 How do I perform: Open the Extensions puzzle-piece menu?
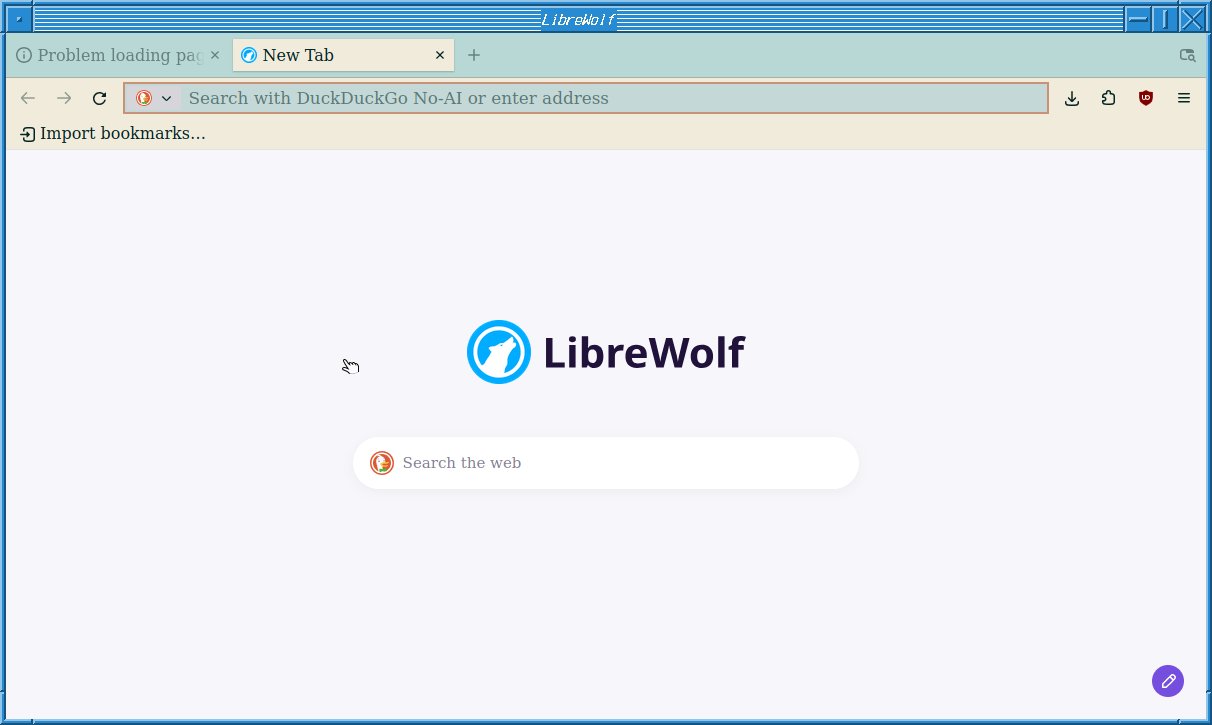click(x=1109, y=98)
